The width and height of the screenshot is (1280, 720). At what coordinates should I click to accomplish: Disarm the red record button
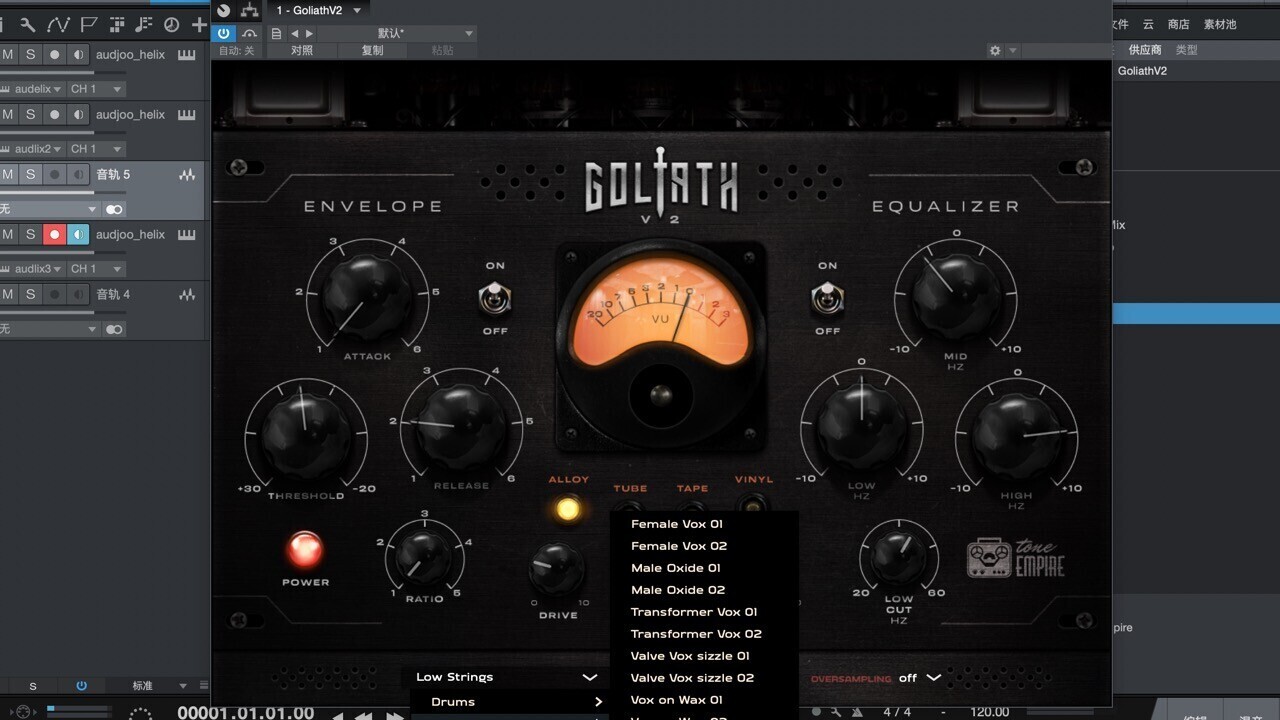point(54,235)
